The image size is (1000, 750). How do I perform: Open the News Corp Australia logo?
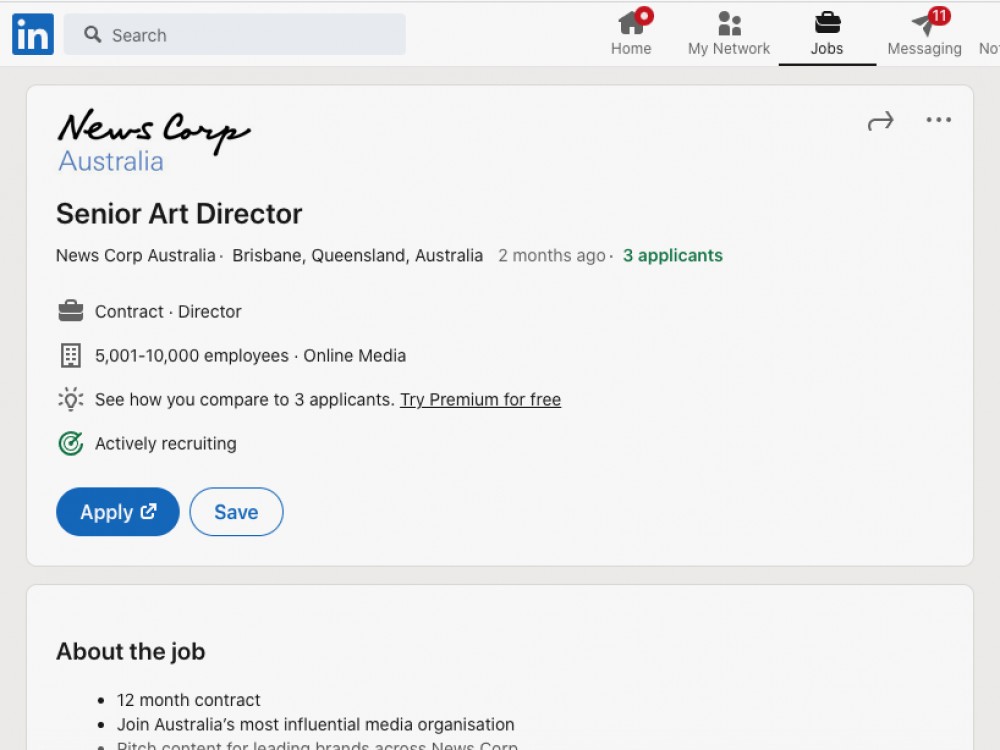(x=154, y=140)
